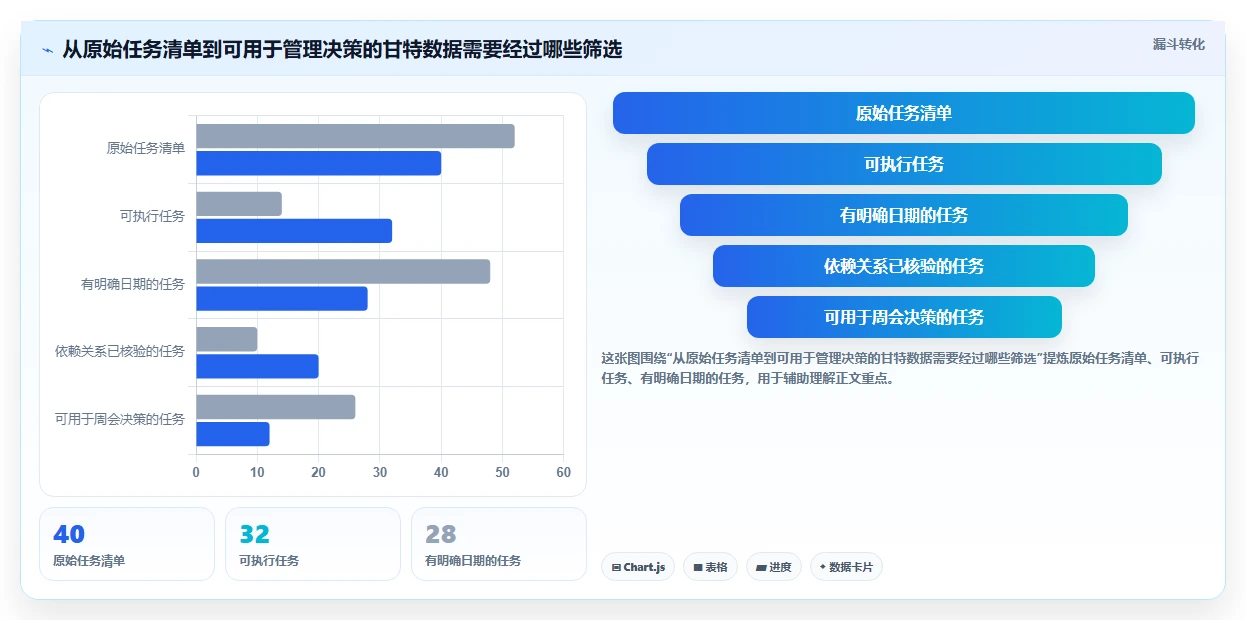1246x620 pixels.
Task: Select the 有明确日期的任务 funnel stage
Action: (x=904, y=215)
